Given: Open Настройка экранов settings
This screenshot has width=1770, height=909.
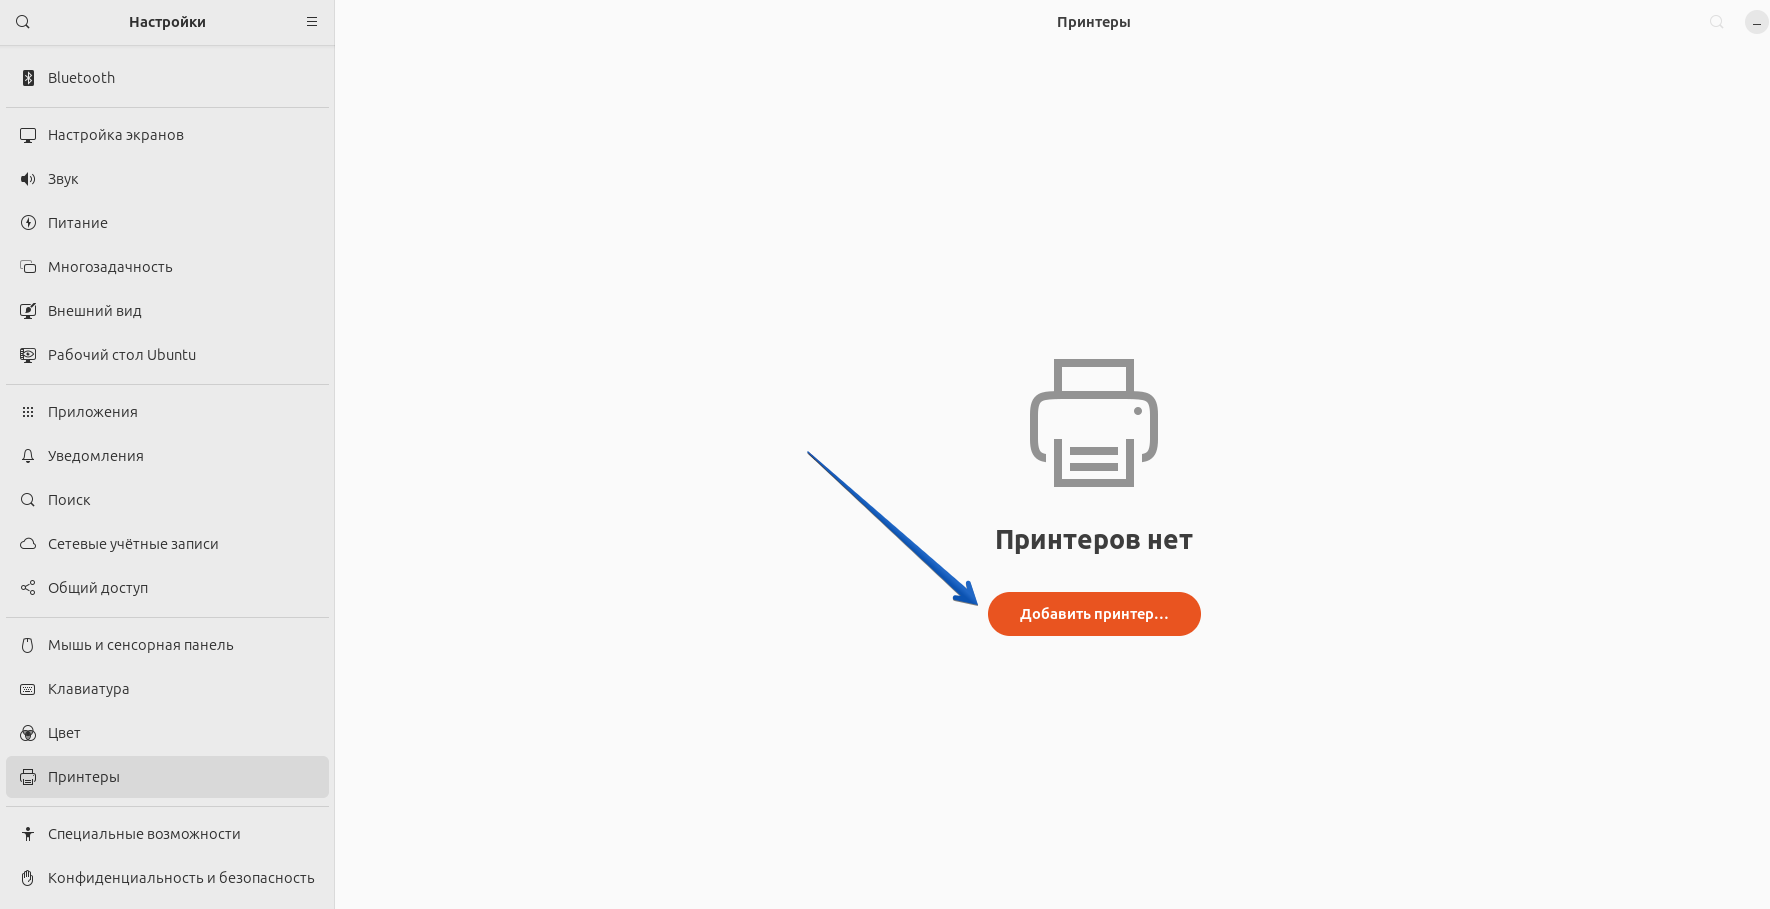Looking at the screenshot, I should (116, 135).
